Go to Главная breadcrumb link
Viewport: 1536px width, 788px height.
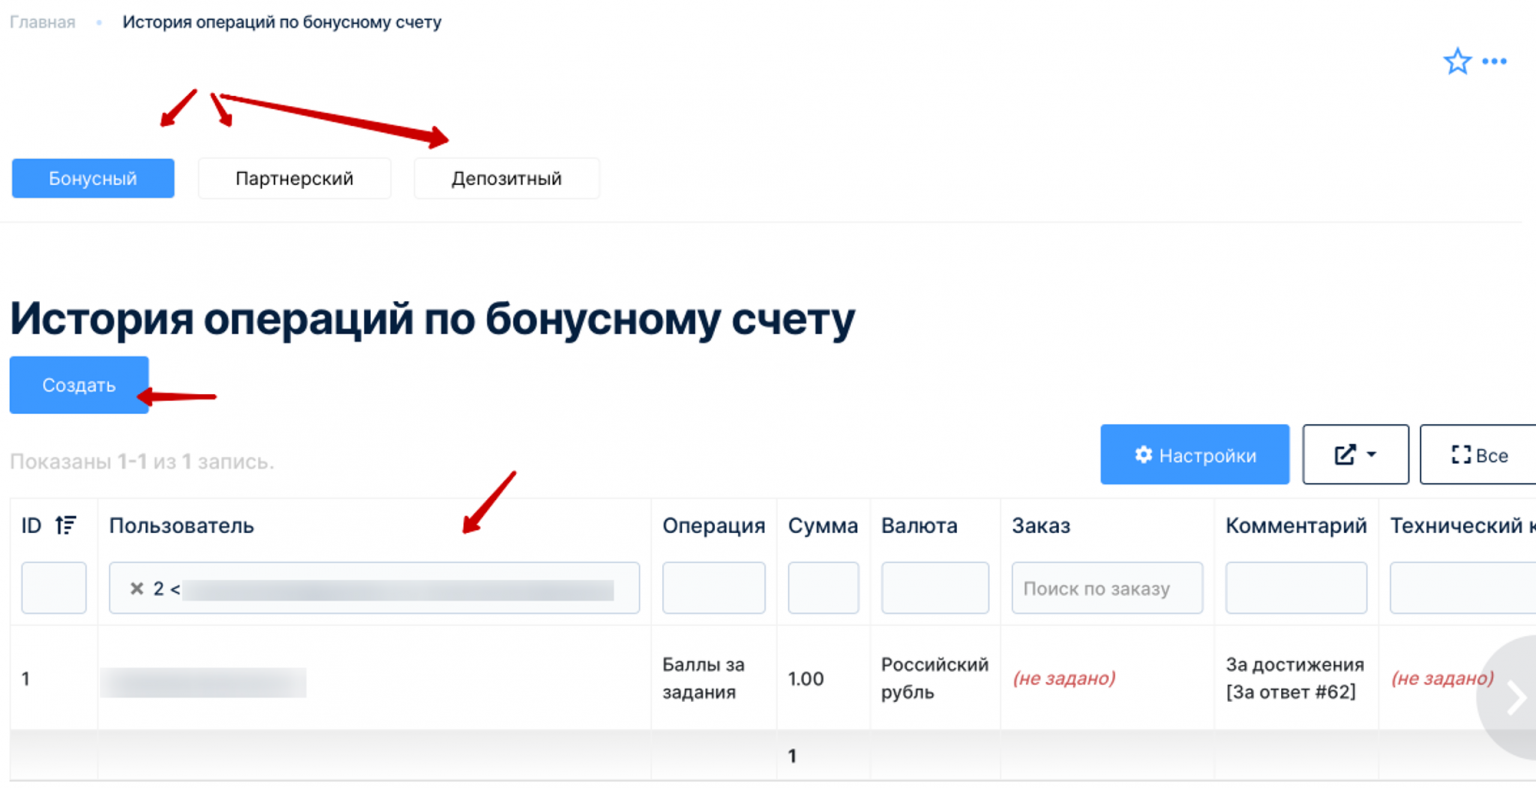42,22
